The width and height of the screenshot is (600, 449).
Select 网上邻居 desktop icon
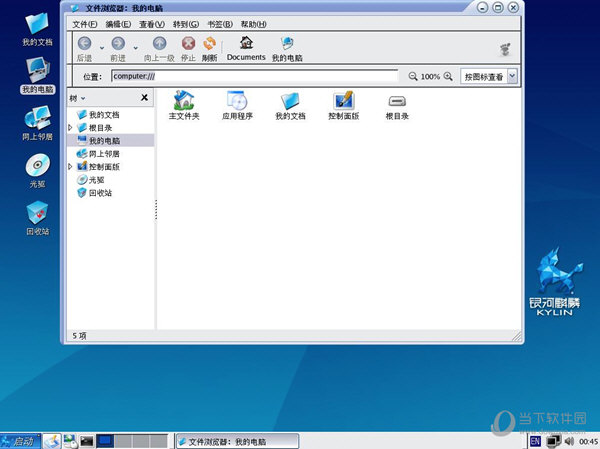(37, 123)
